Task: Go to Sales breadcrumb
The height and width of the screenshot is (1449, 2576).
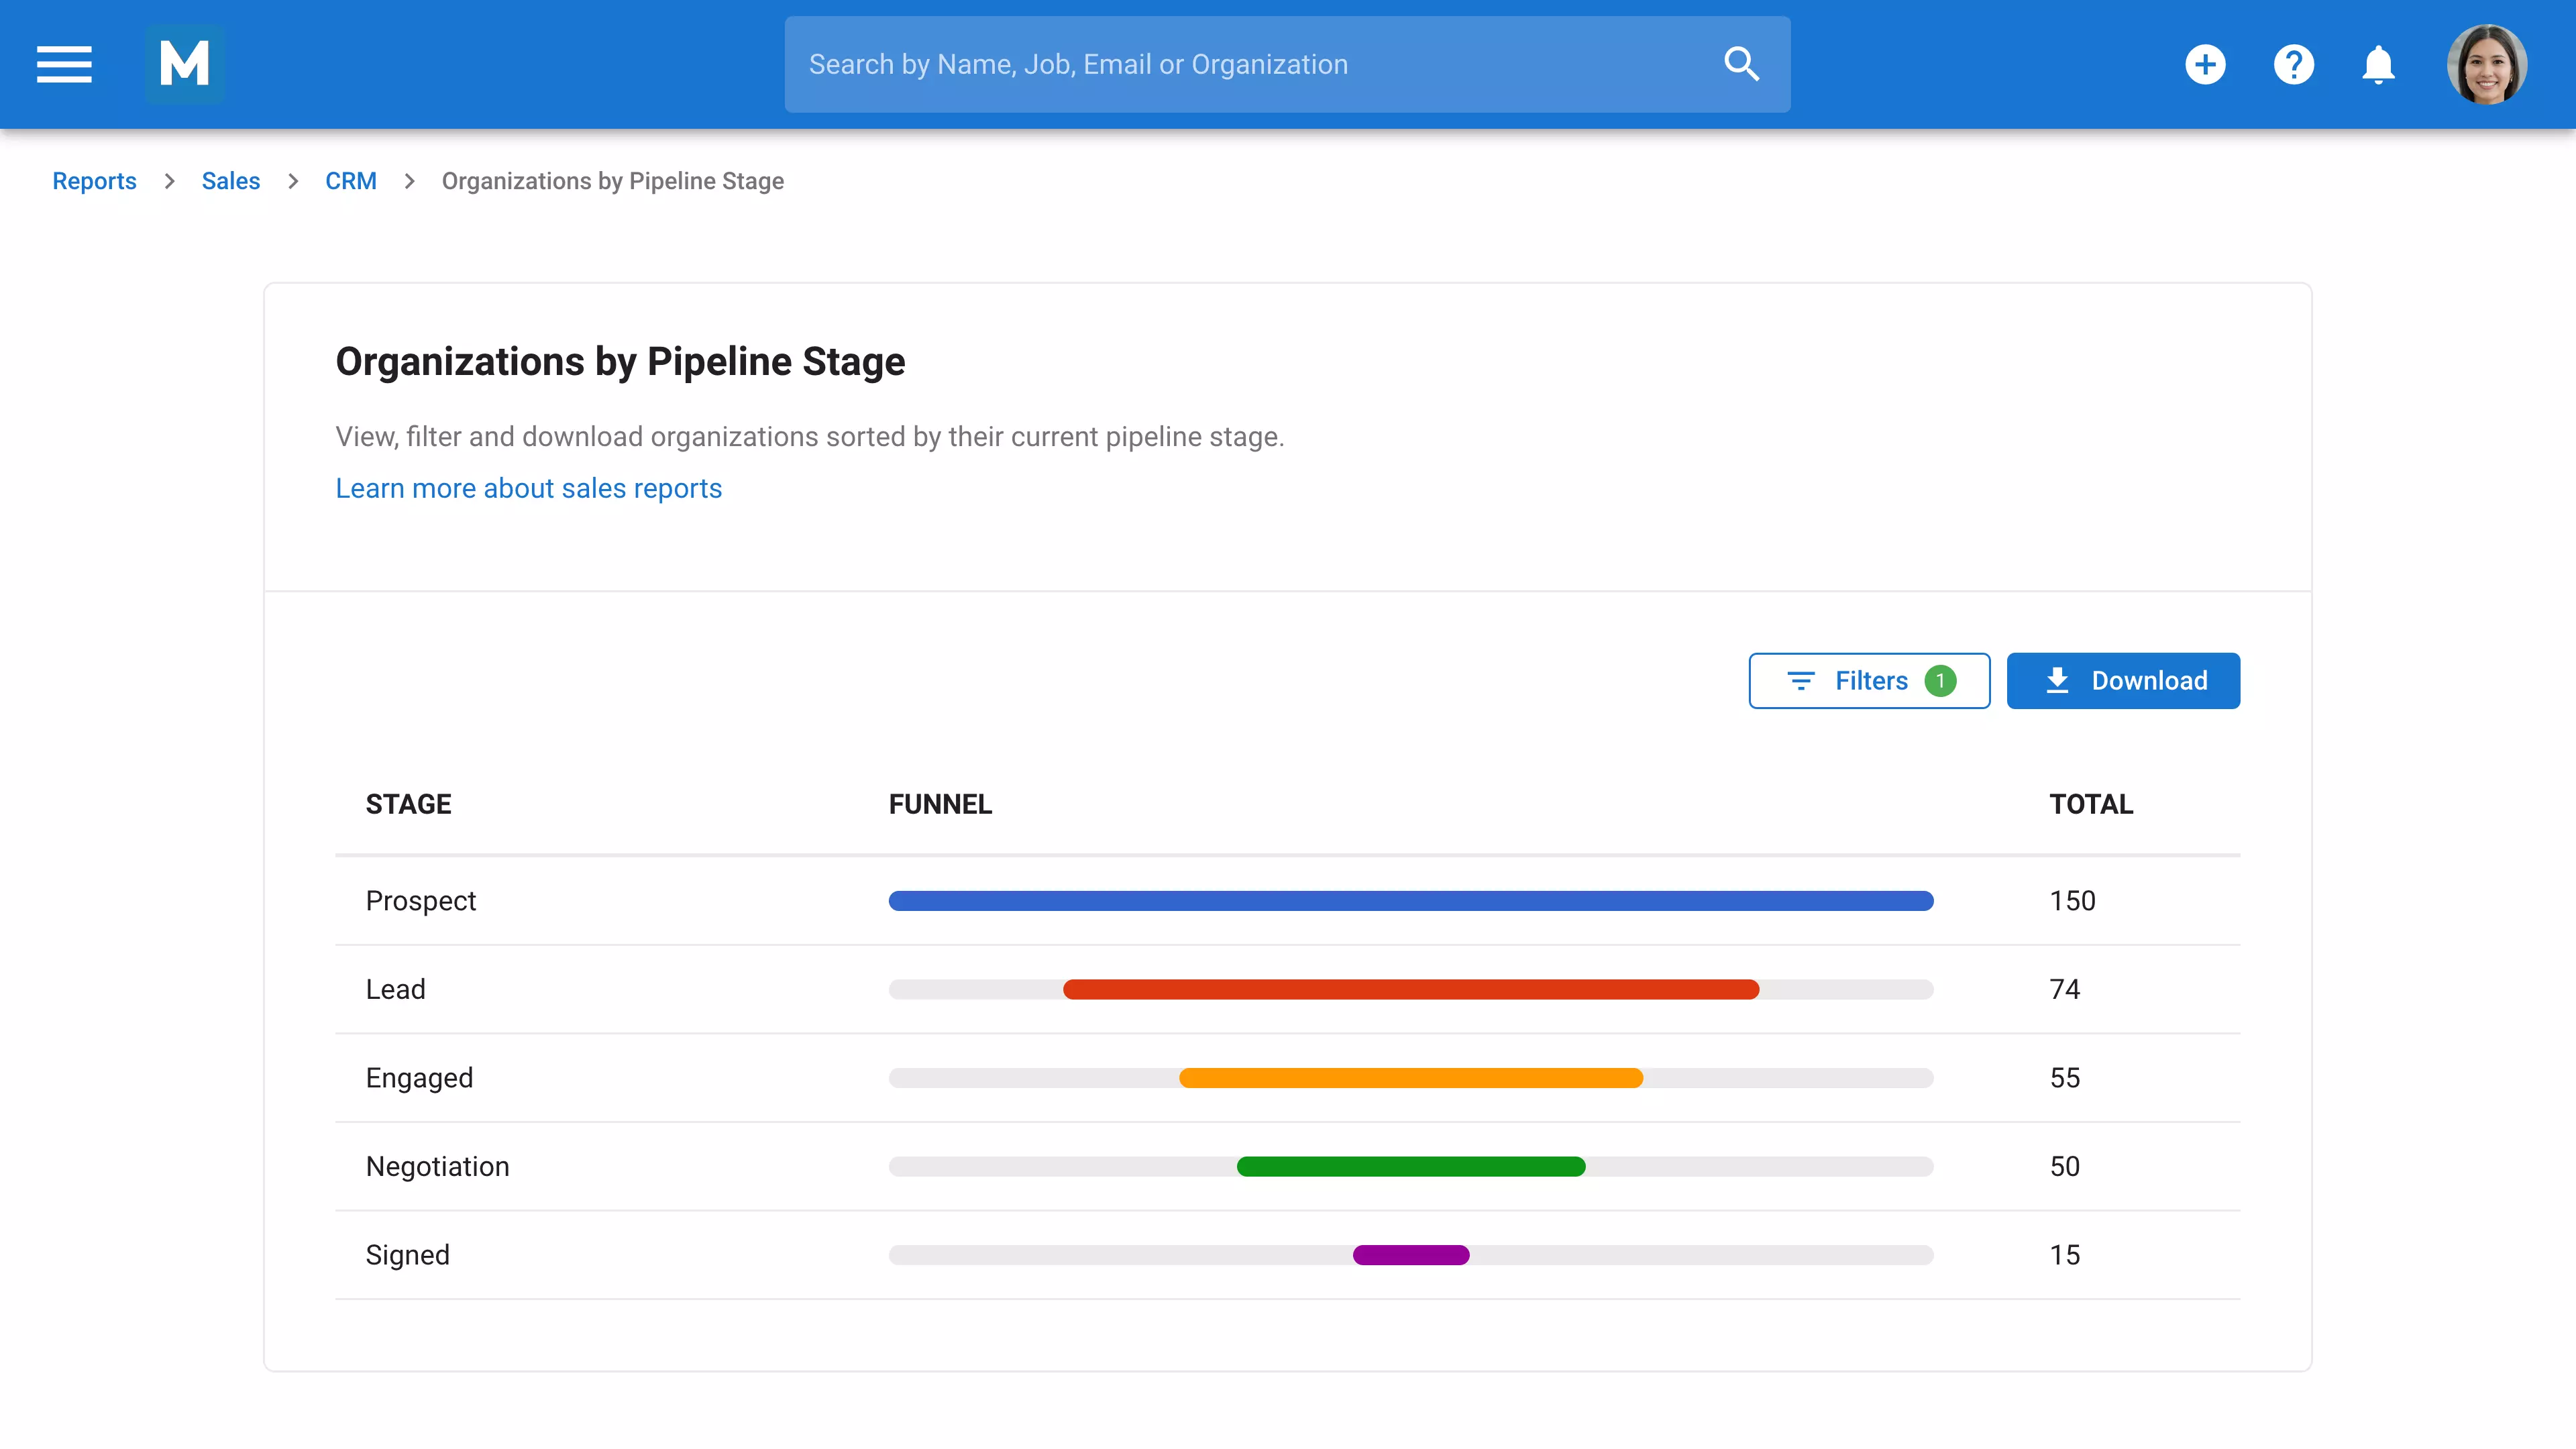Action: coord(231,181)
